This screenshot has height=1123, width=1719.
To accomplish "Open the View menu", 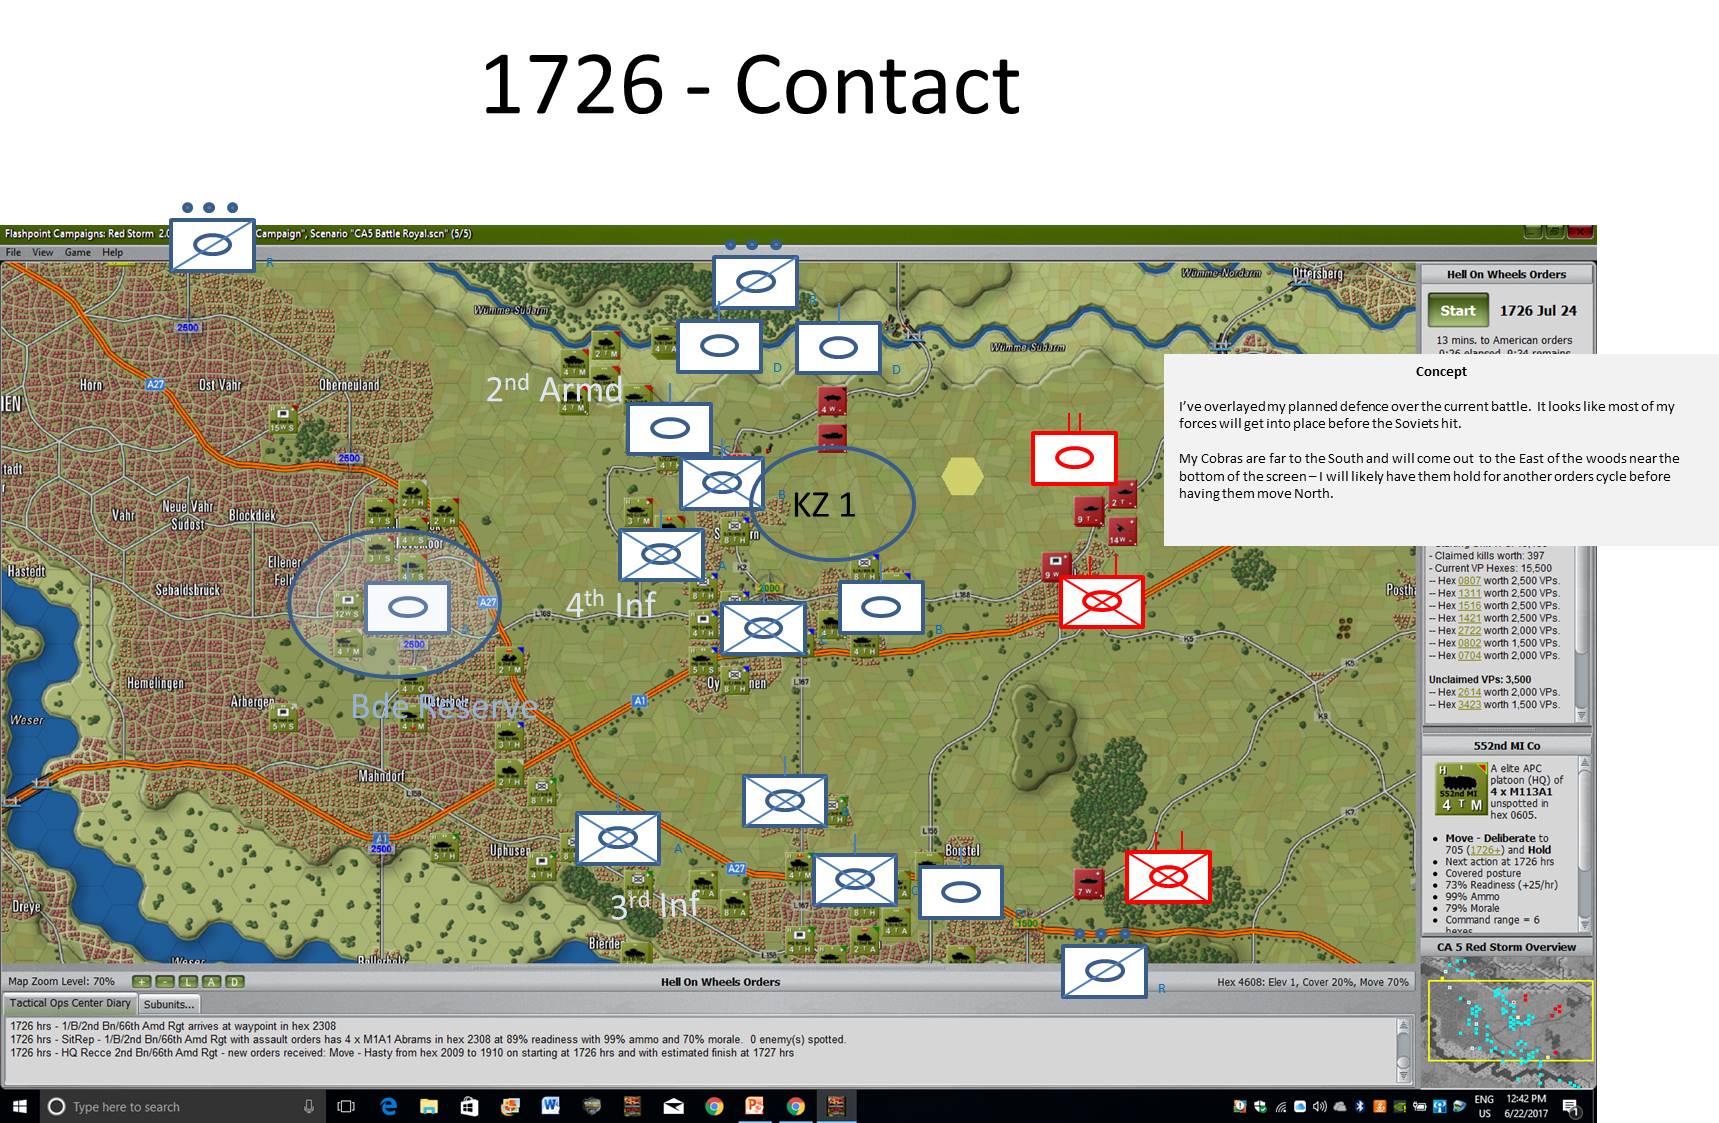I will pyautogui.click(x=43, y=252).
